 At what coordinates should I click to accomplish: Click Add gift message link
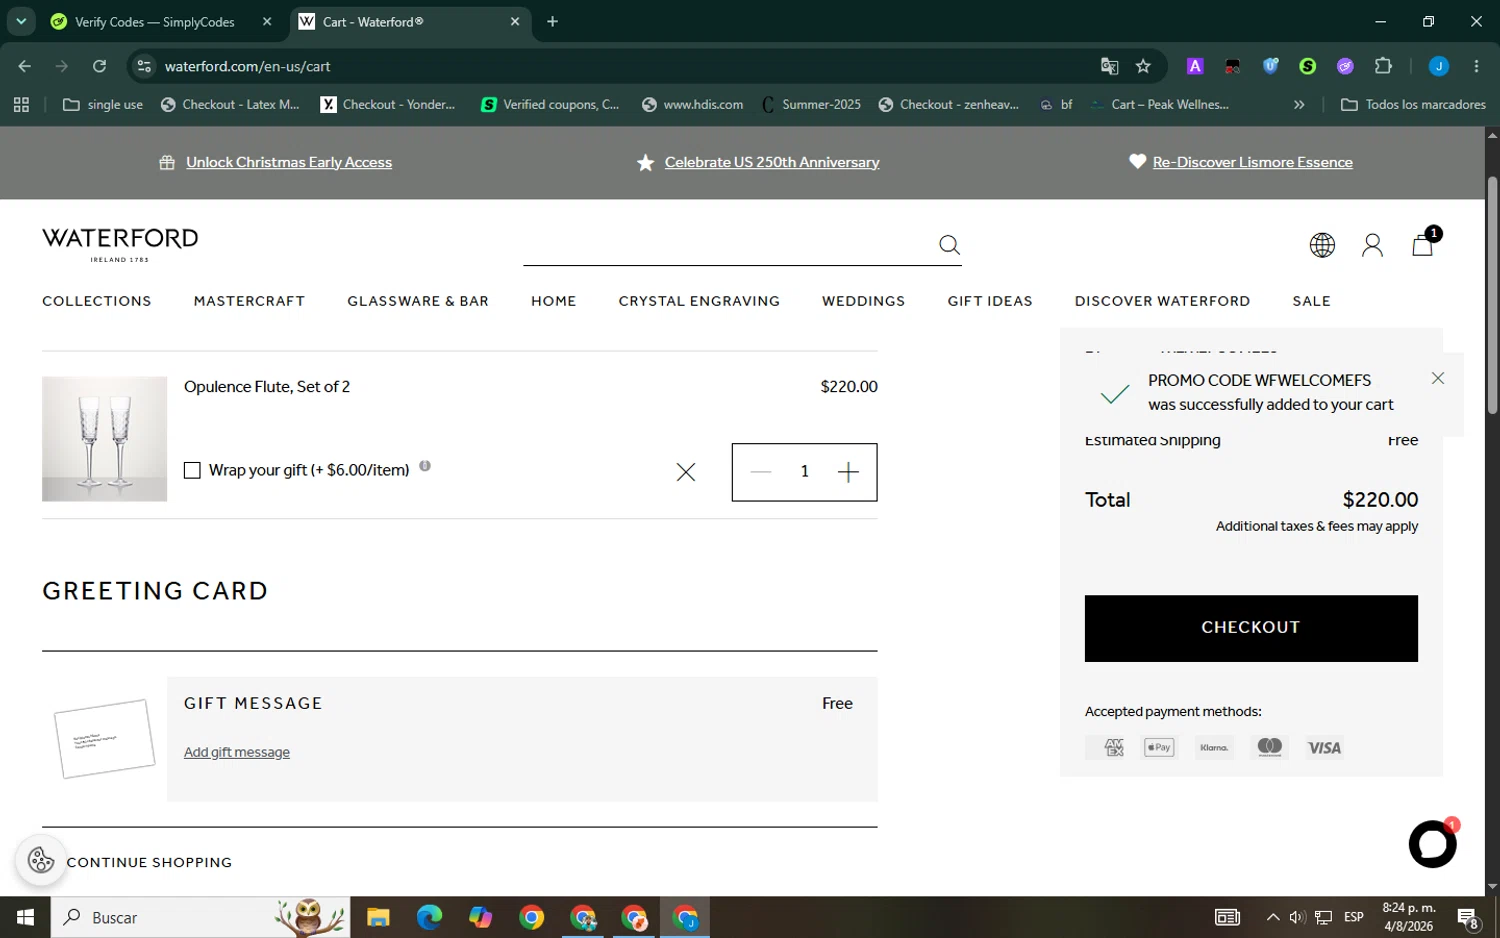[x=237, y=752]
